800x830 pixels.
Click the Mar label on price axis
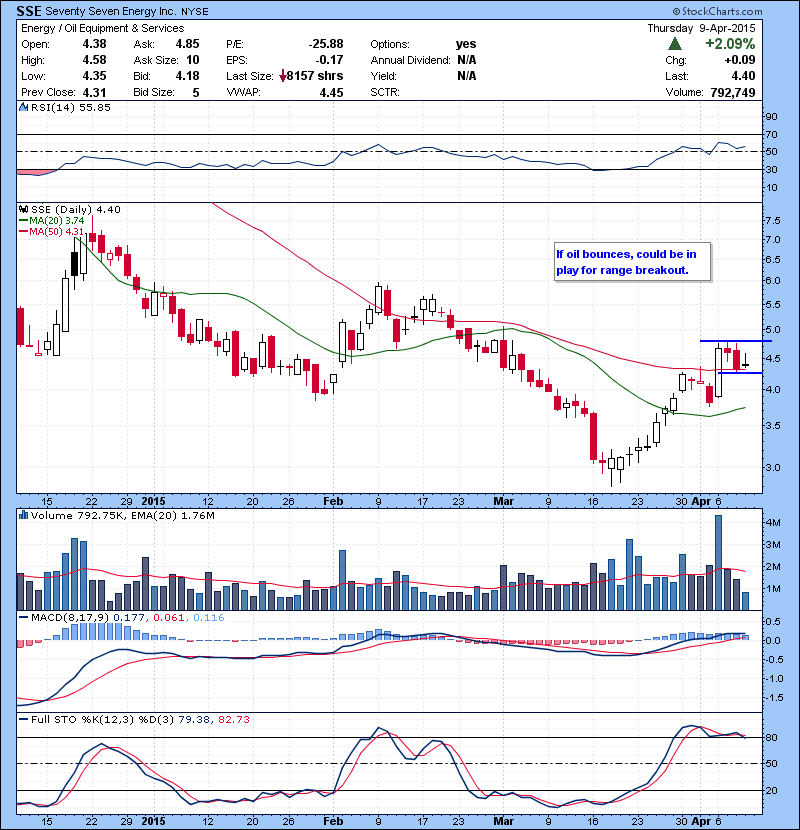coord(504,501)
